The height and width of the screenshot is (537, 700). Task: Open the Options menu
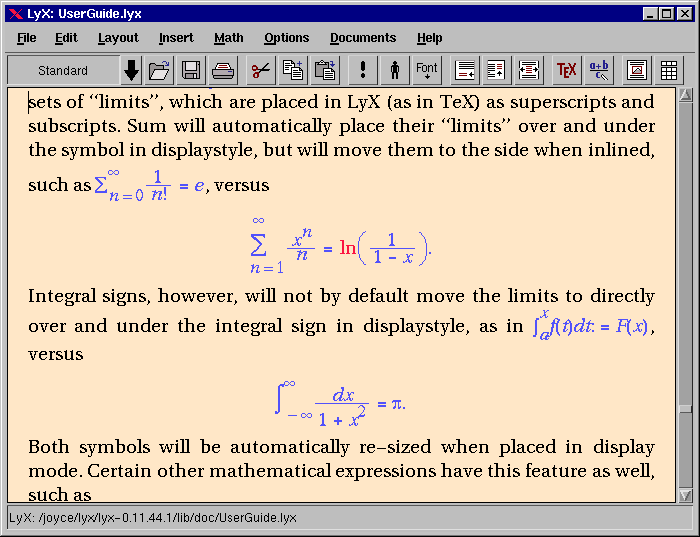coord(287,38)
